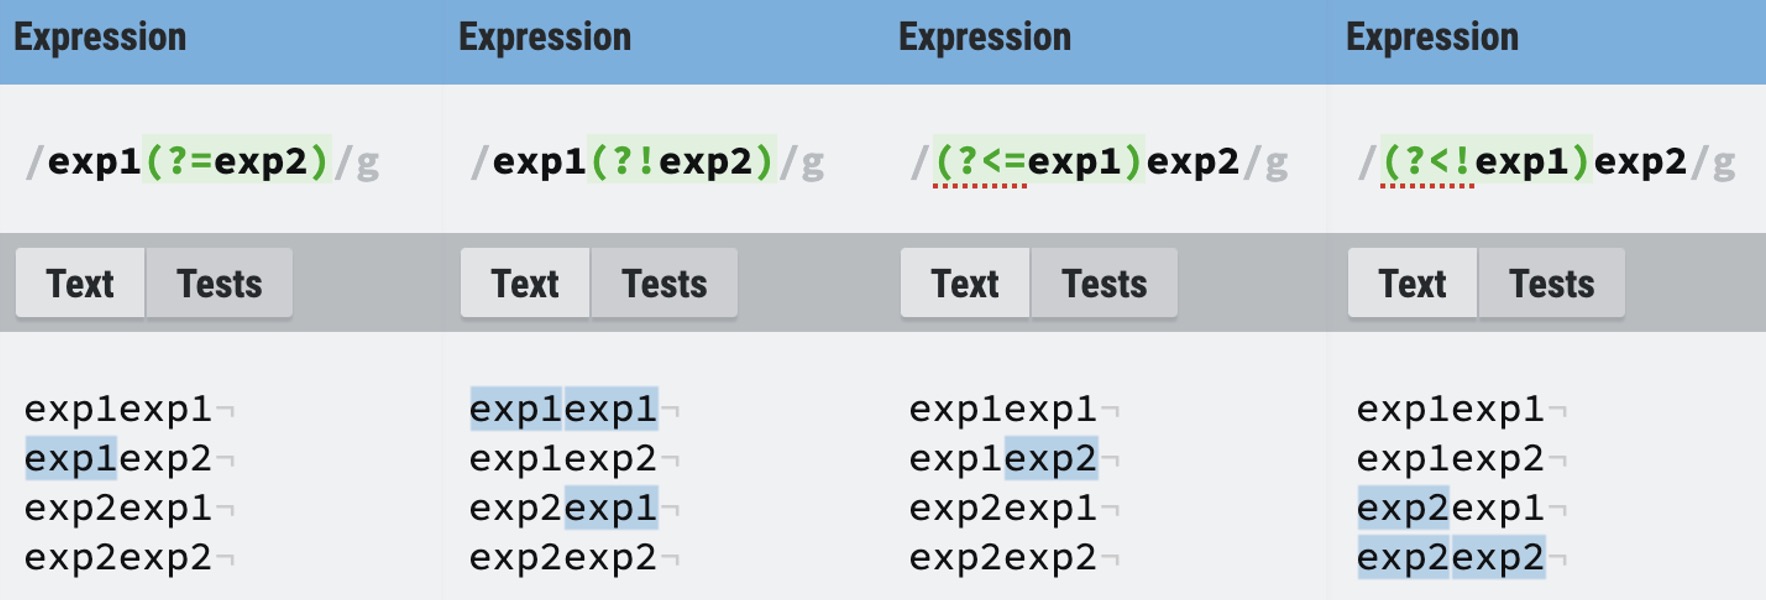Image resolution: width=1766 pixels, height=600 pixels.
Task: Click the g flag after (?<!exp1)exp2
Action: pyautogui.click(x=1724, y=163)
